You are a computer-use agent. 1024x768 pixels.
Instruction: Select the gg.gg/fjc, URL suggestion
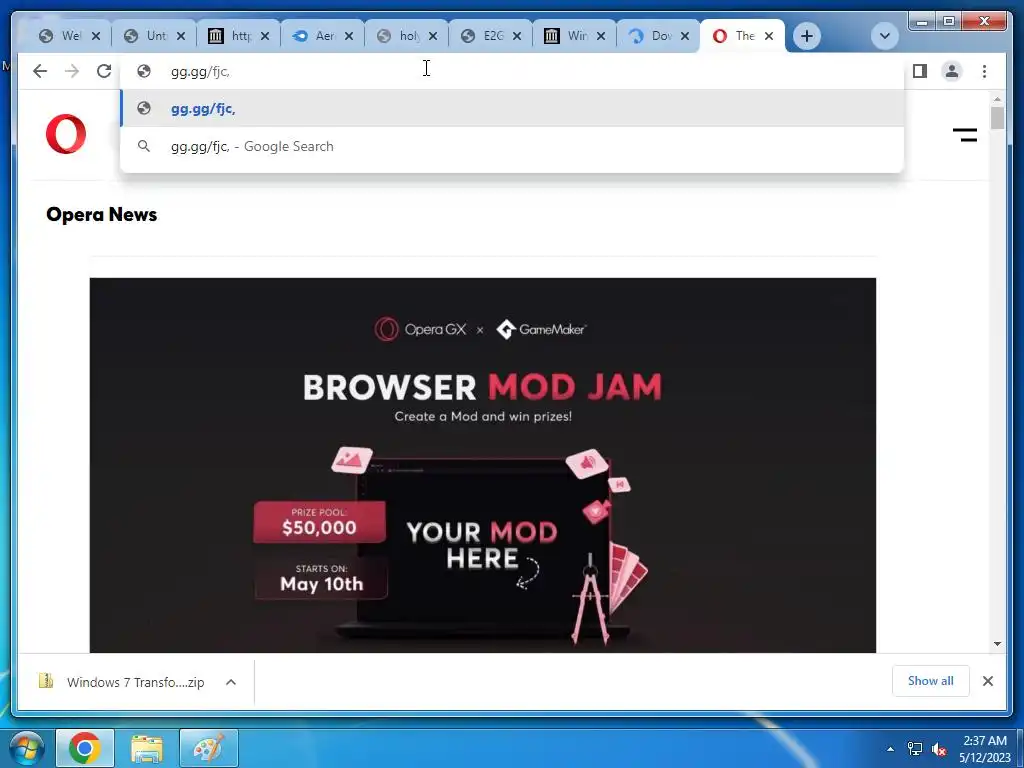tap(512, 108)
